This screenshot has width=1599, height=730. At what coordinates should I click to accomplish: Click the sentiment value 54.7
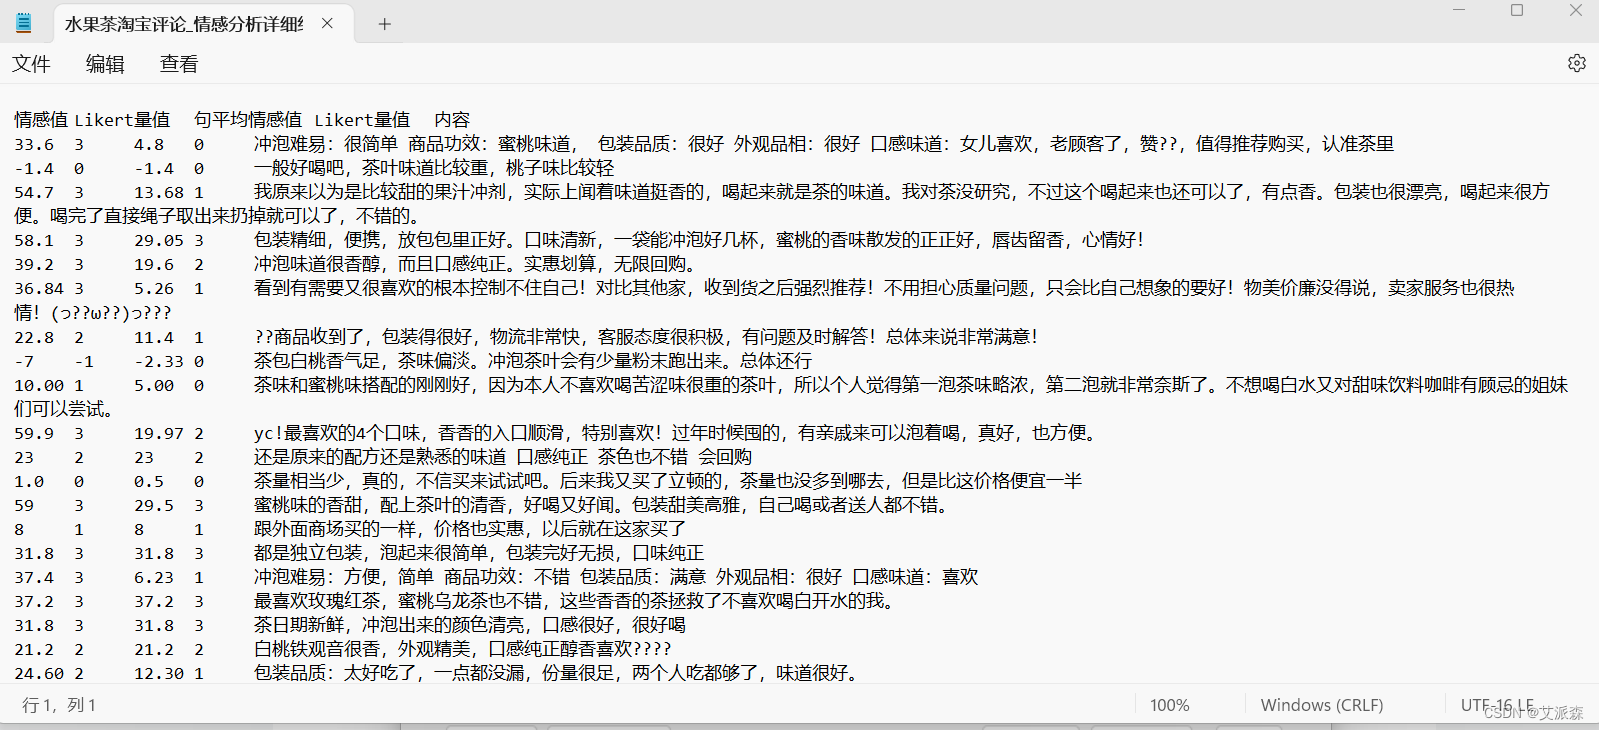(34, 192)
